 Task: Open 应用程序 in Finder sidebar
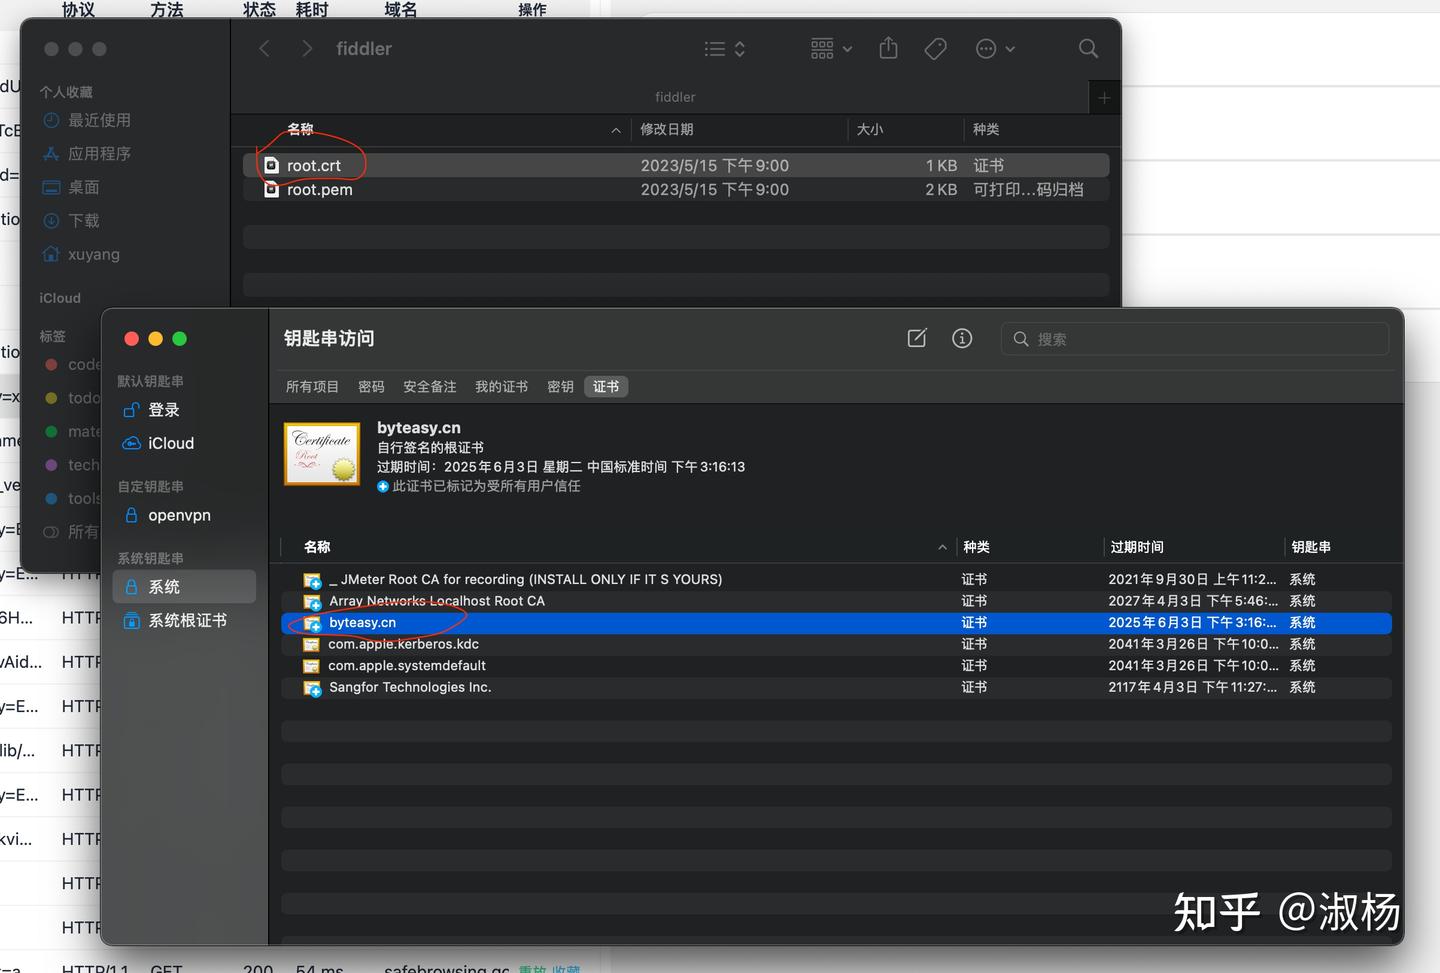click(x=88, y=153)
